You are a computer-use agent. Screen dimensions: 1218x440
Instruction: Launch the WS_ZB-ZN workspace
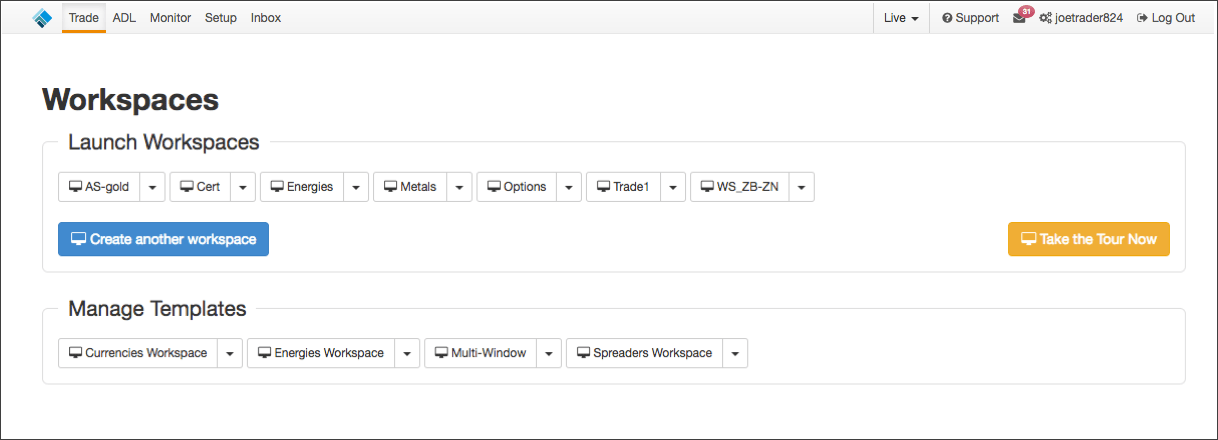tap(740, 187)
